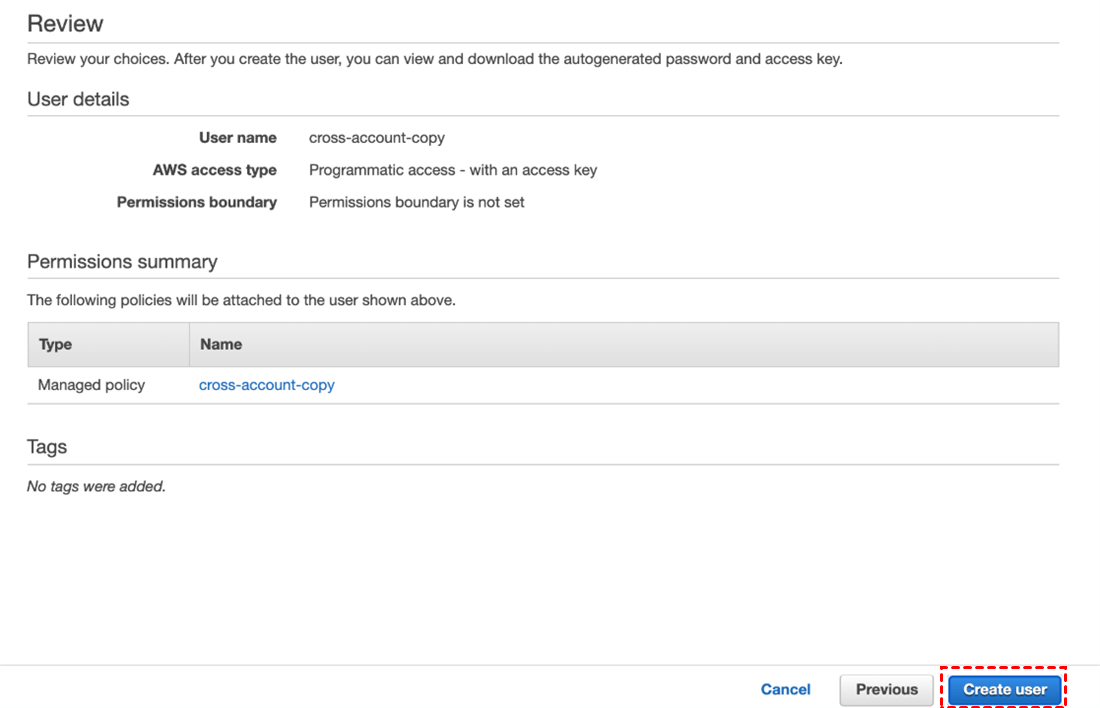Go back with the Previous button
The width and height of the screenshot is (1100, 708).
[886, 689]
